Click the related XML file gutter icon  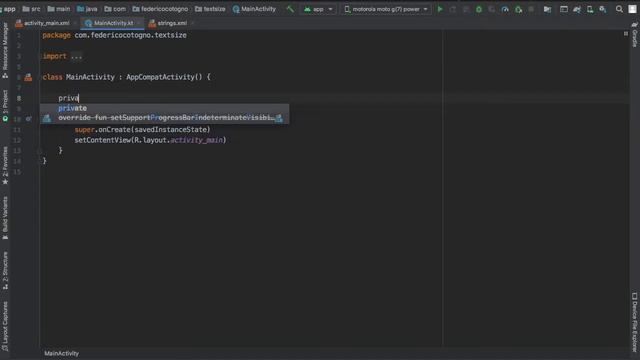(x=28, y=77)
